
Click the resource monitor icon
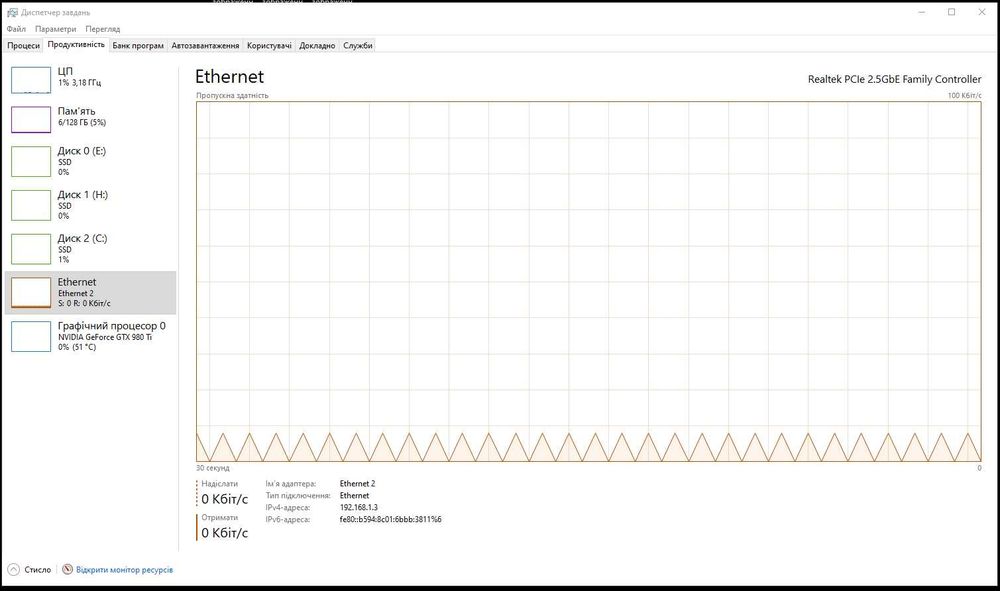tap(68, 569)
